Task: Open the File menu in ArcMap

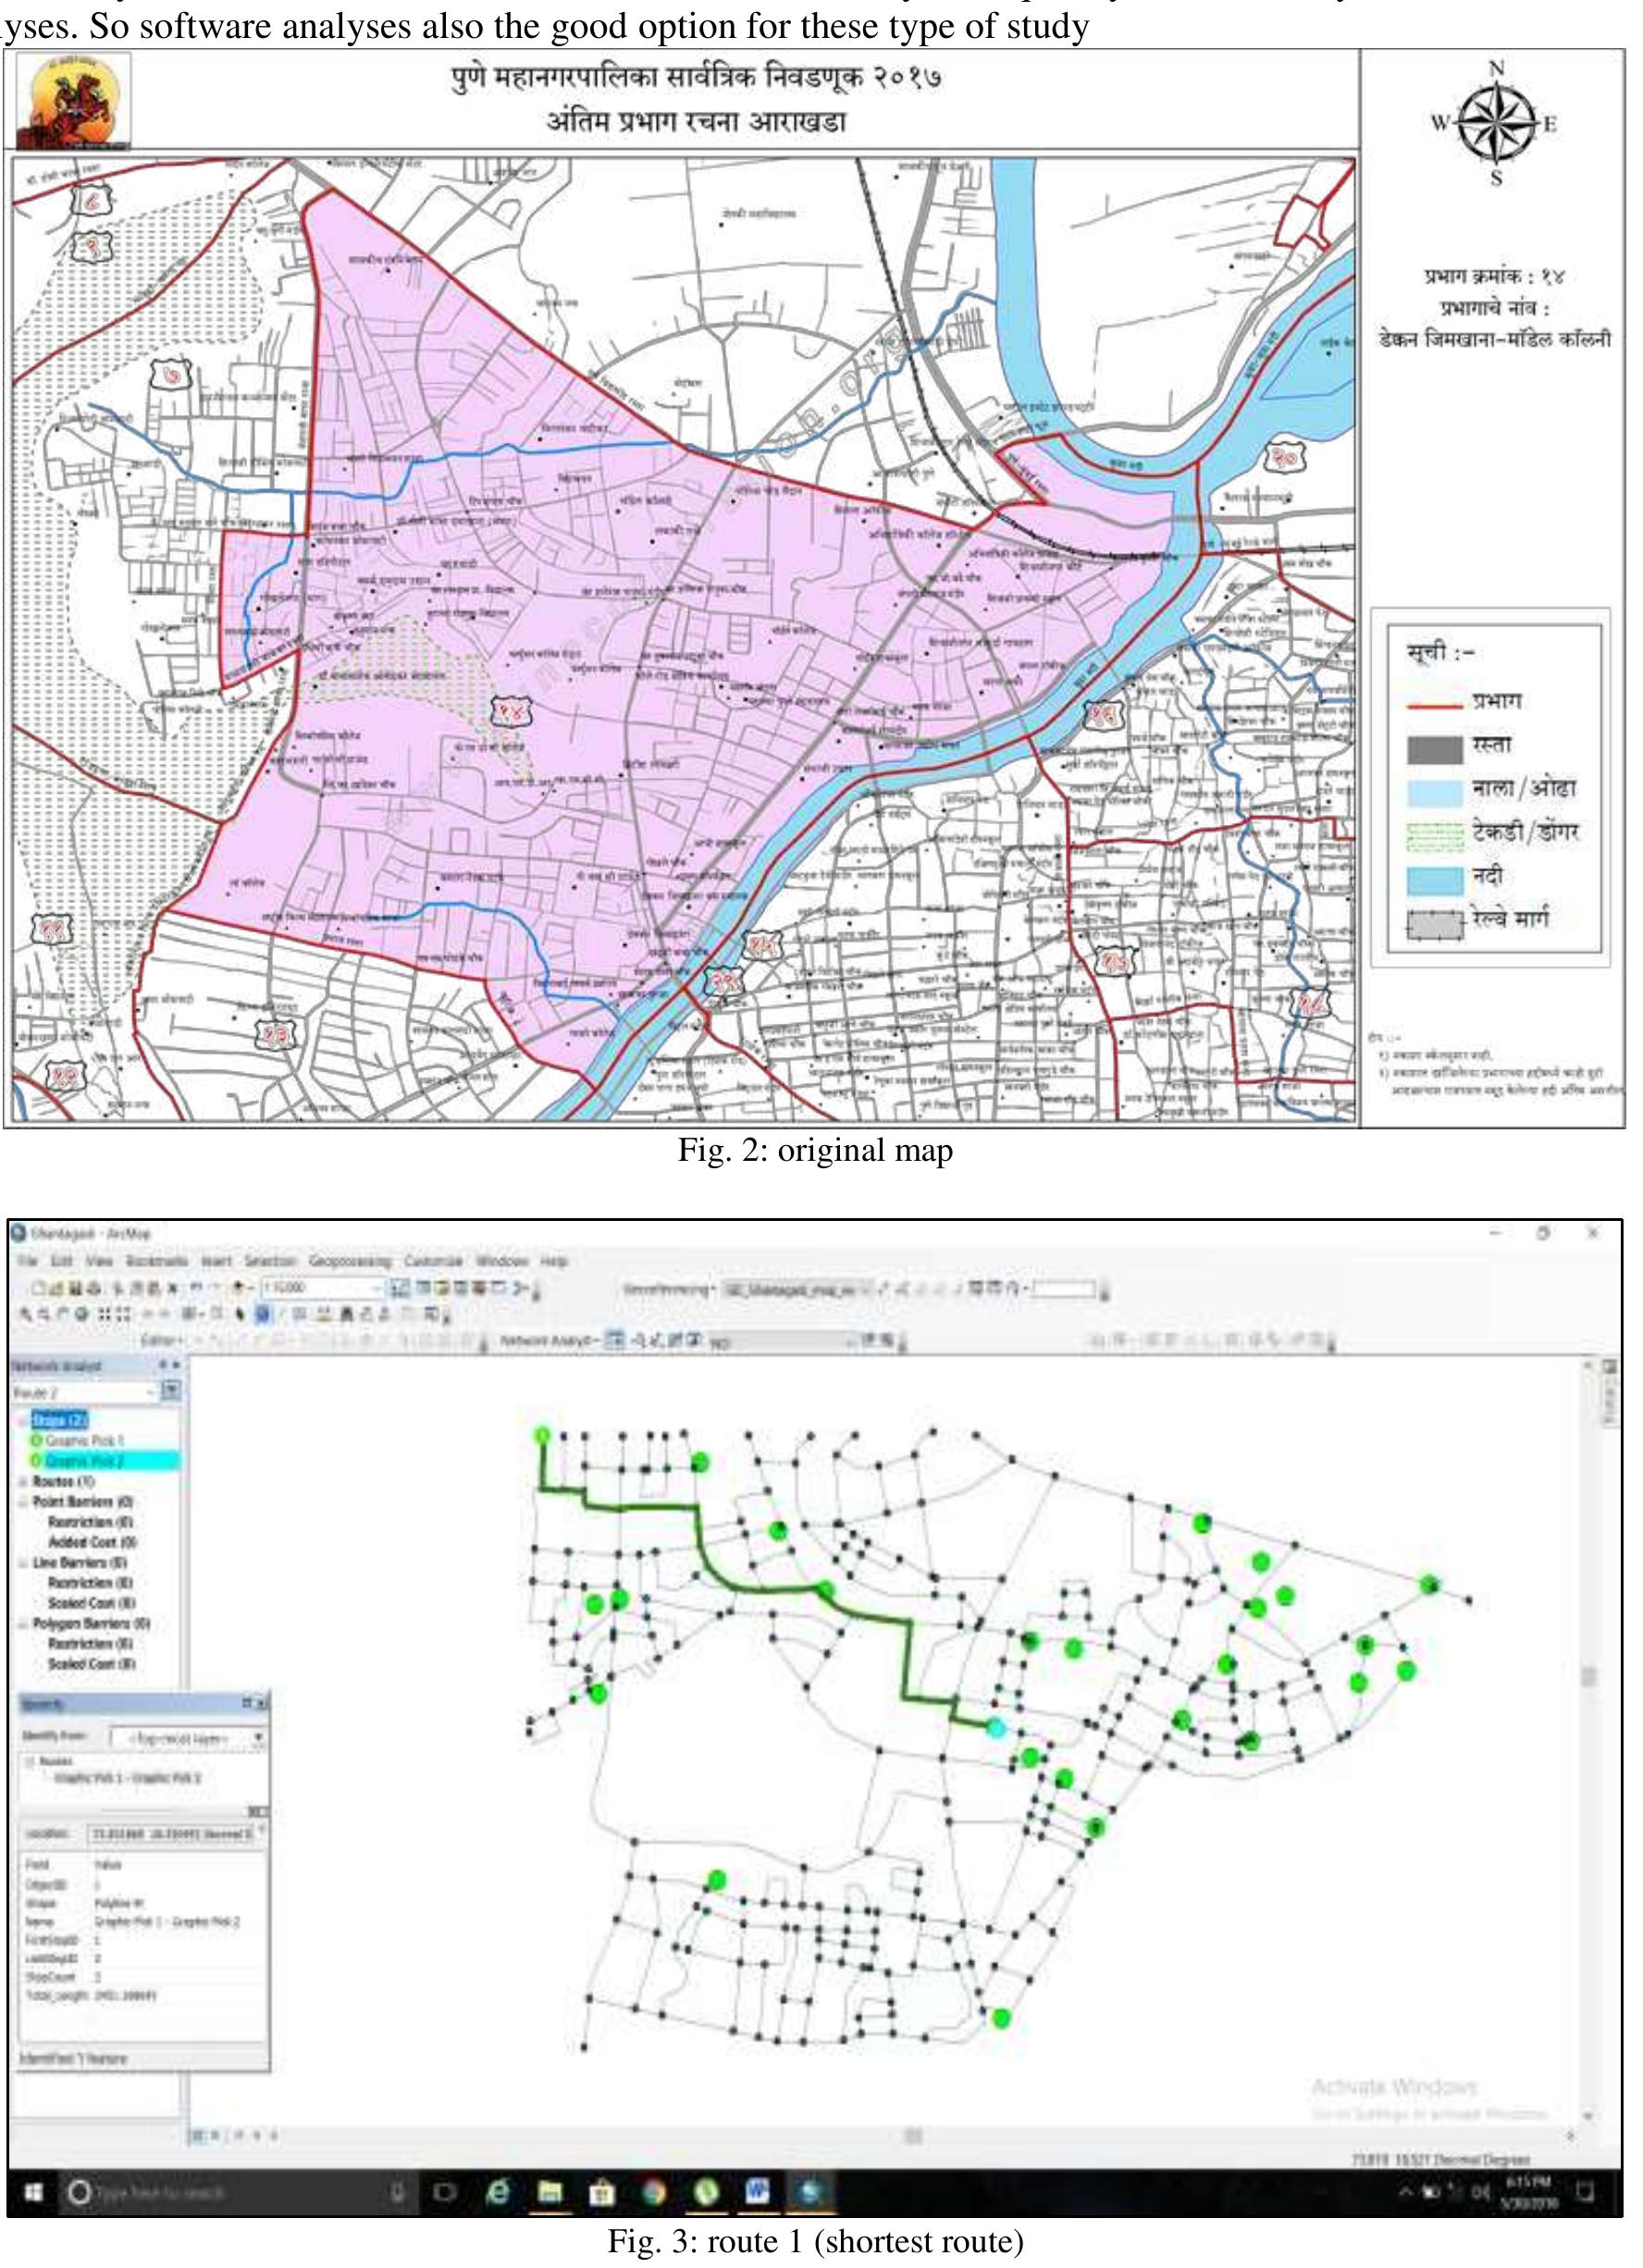Action: [26, 1261]
